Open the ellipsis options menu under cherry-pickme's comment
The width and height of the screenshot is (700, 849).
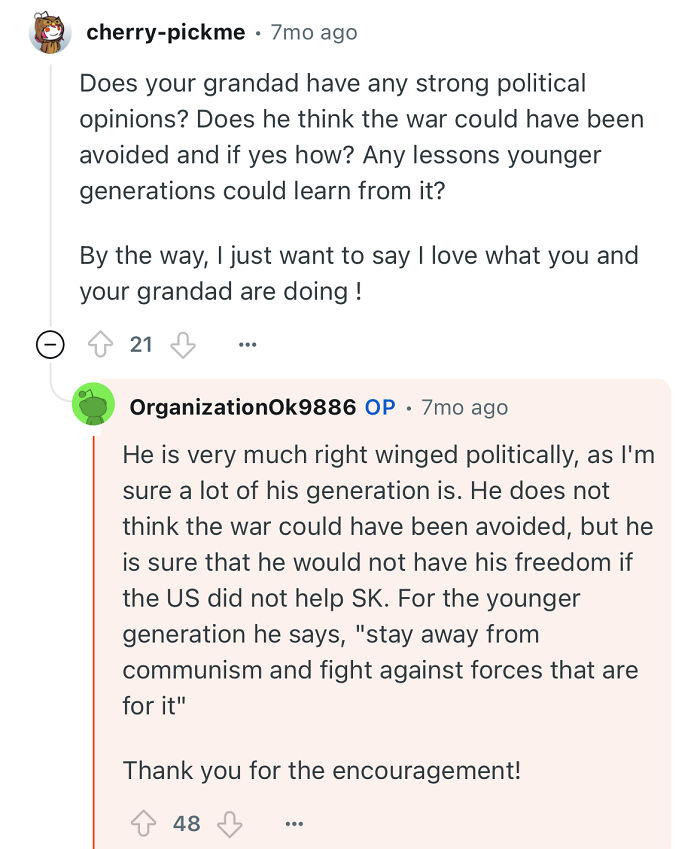tap(247, 344)
